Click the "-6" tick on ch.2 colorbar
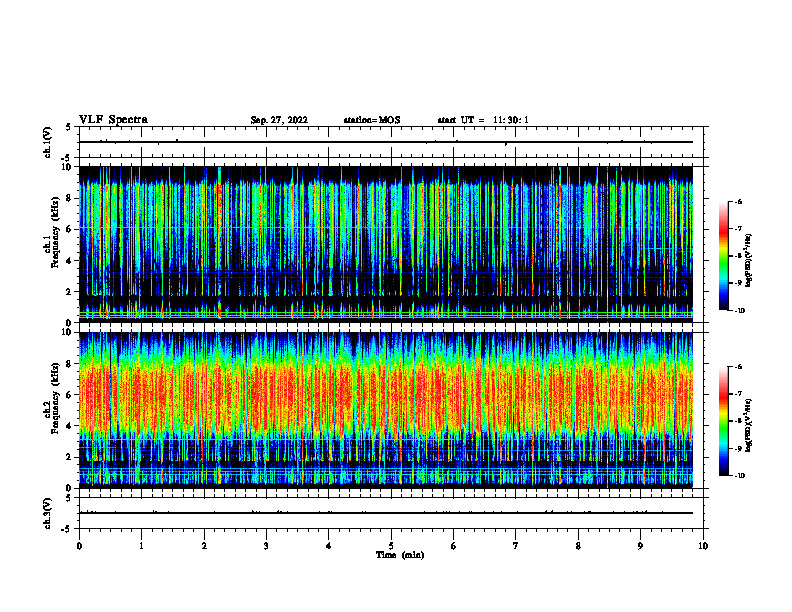This screenshot has height=612, width=792. 737,367
